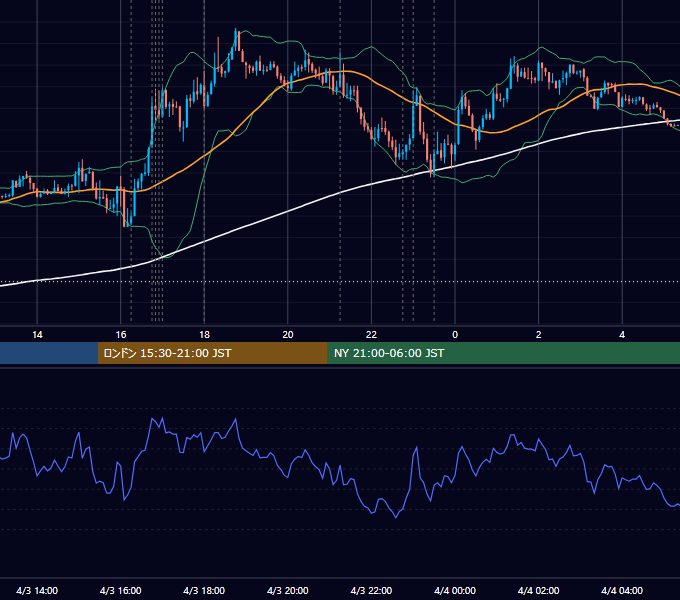Click the '4/3 16:00' label on the lower axis
Screen dimensions: 680x600
[x=121, y=590]
